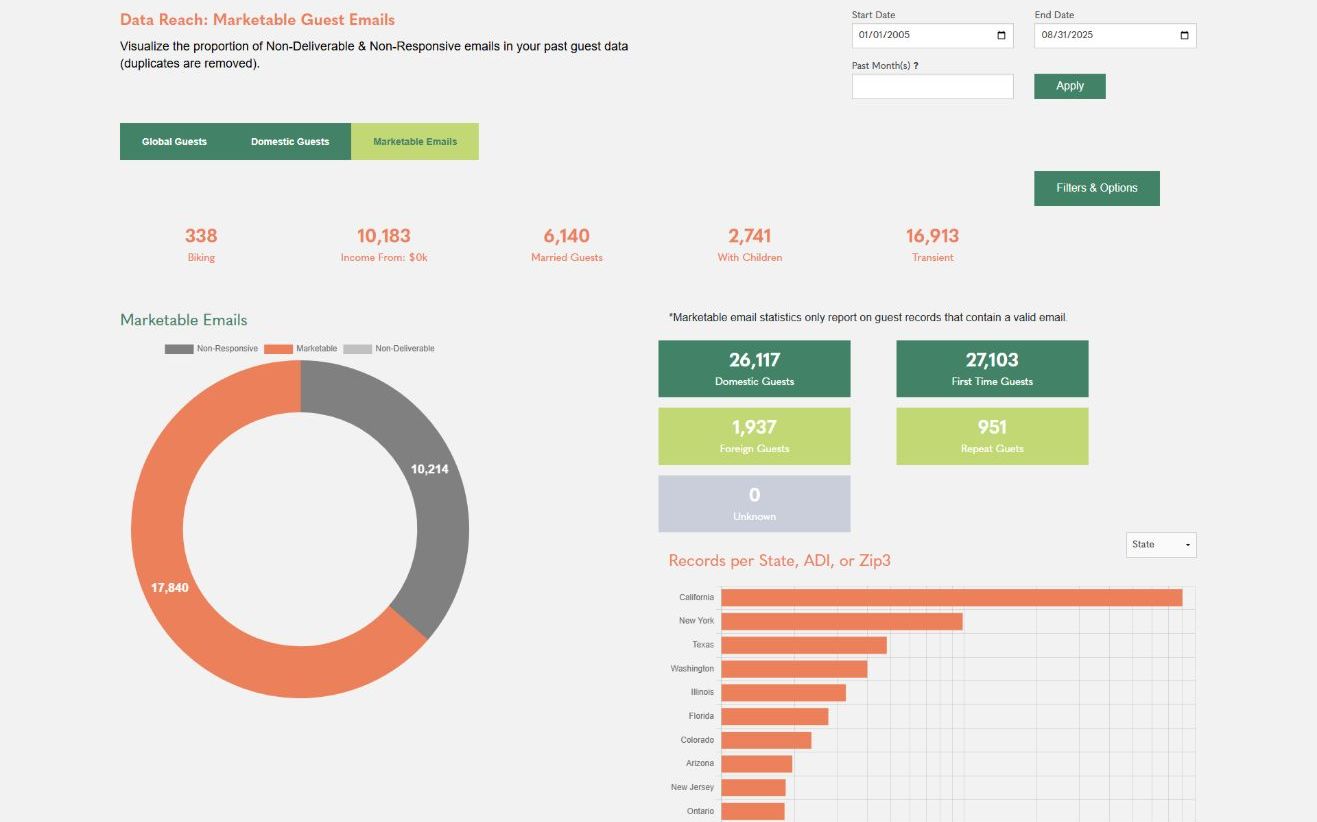1317x822 pixels.
Task: Select the Marketable Emails tab
Action: point(415,142)
